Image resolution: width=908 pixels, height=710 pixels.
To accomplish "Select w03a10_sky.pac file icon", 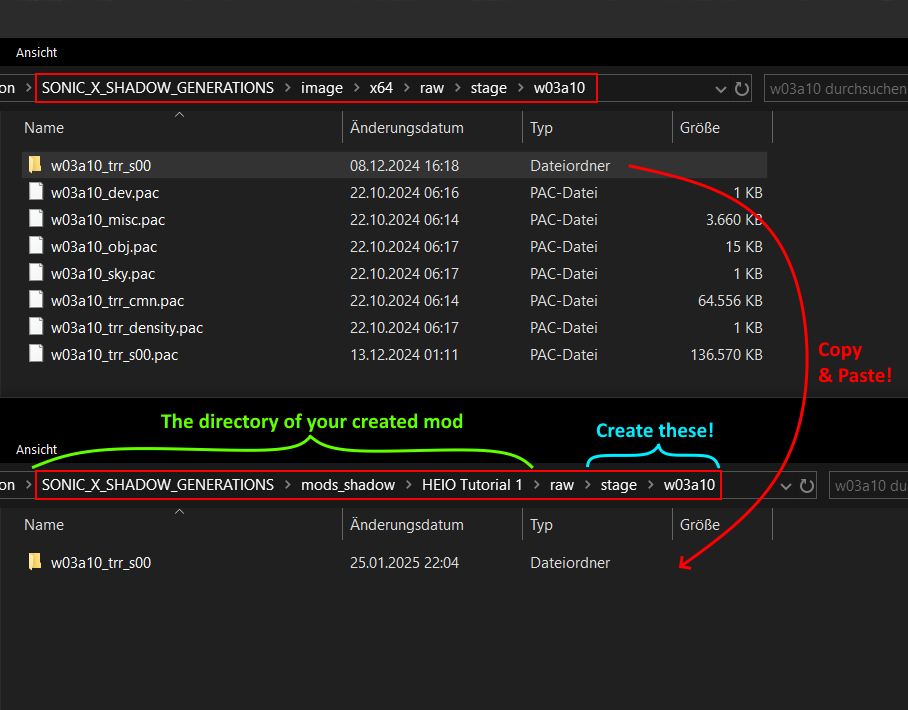I will 36,273.
